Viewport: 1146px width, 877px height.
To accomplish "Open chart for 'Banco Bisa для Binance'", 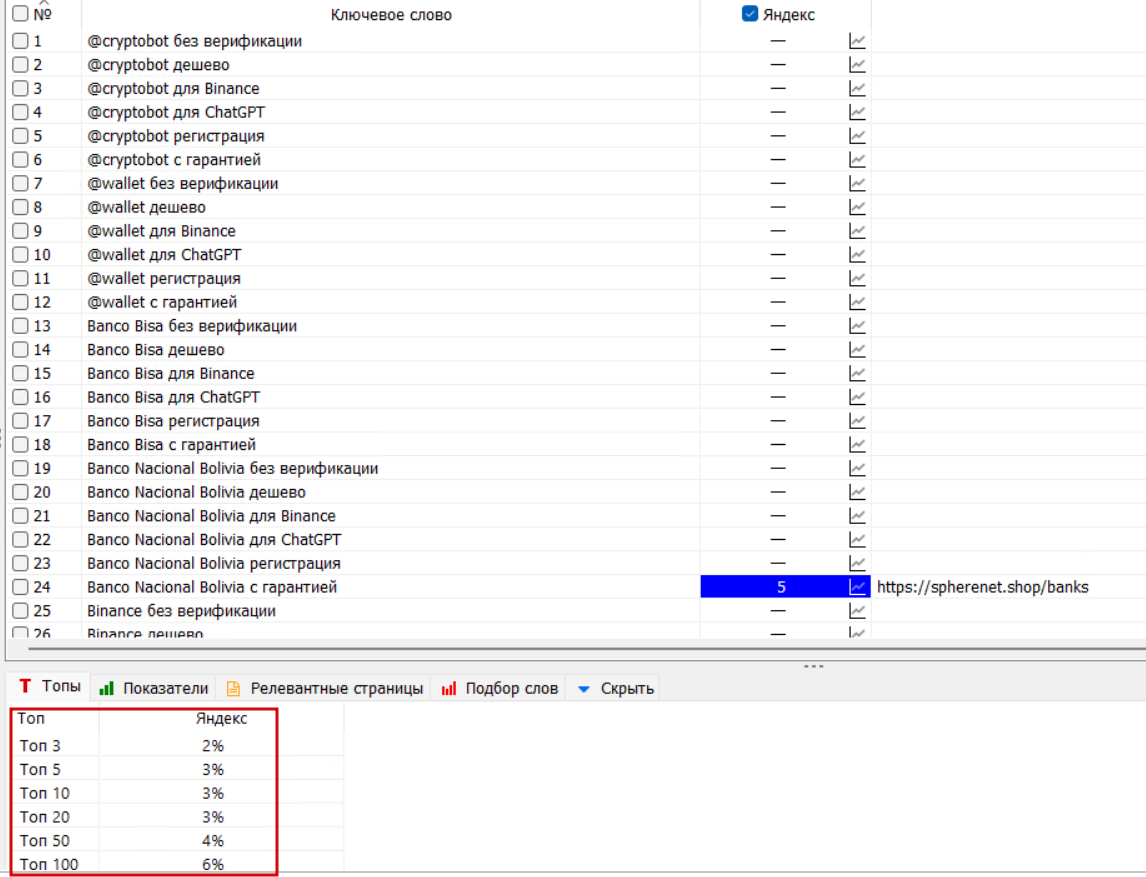I will coord(857,374).
